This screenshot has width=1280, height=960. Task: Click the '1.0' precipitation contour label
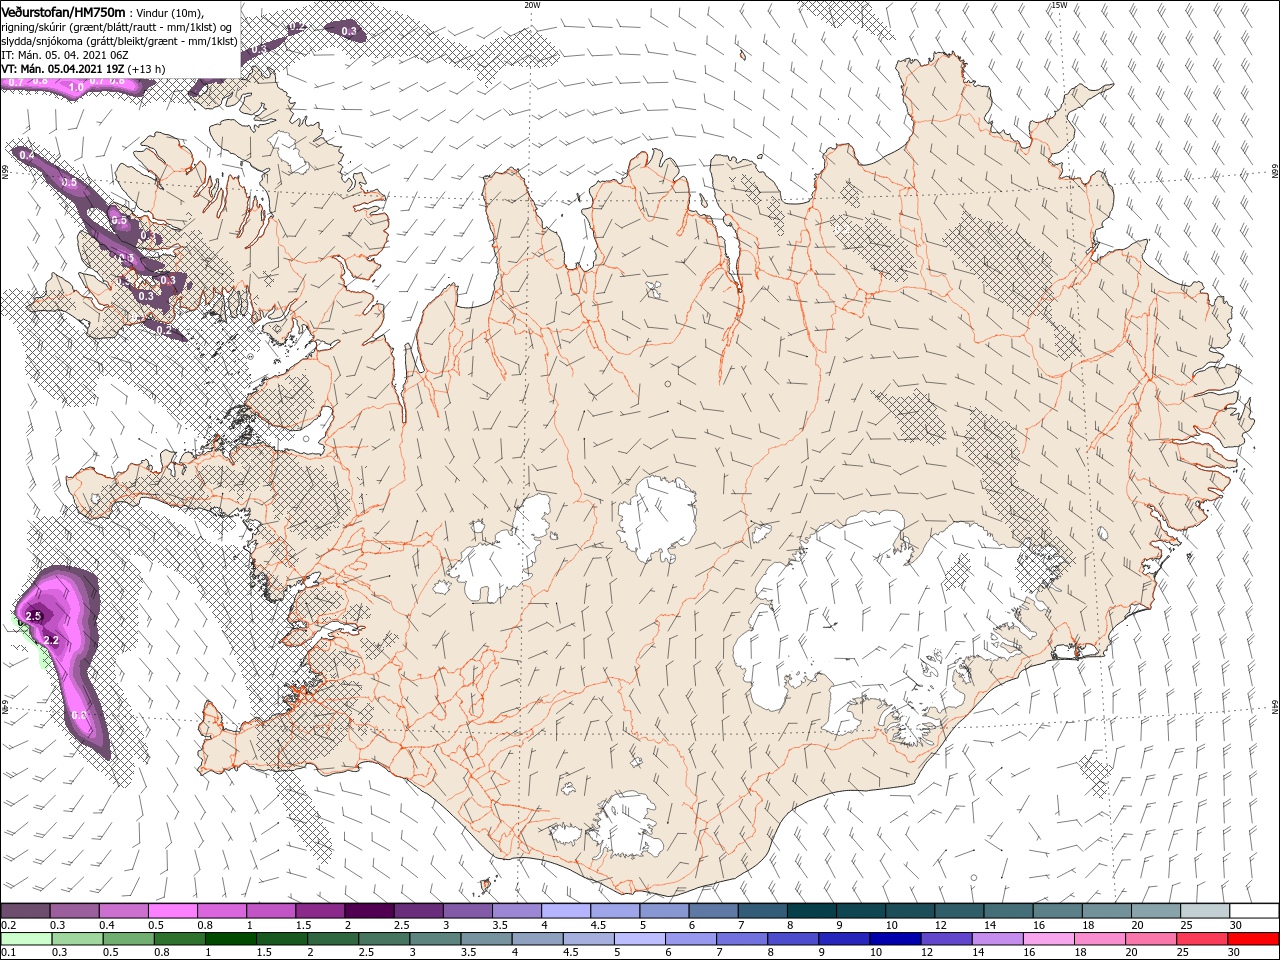click(x=76, y=88)
